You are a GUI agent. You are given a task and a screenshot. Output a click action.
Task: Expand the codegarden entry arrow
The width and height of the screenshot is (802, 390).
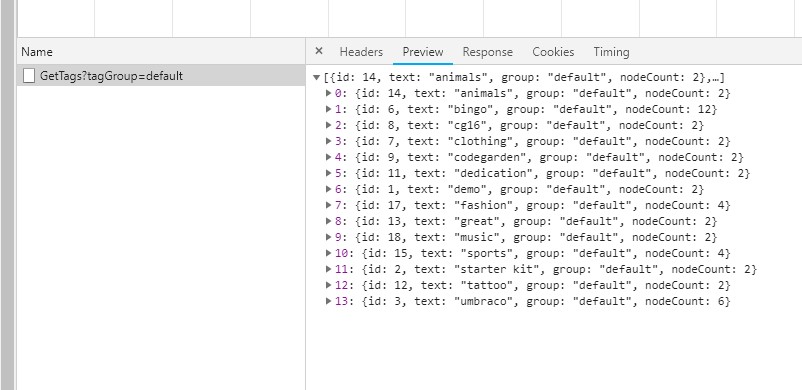click(x=328, y=157)
